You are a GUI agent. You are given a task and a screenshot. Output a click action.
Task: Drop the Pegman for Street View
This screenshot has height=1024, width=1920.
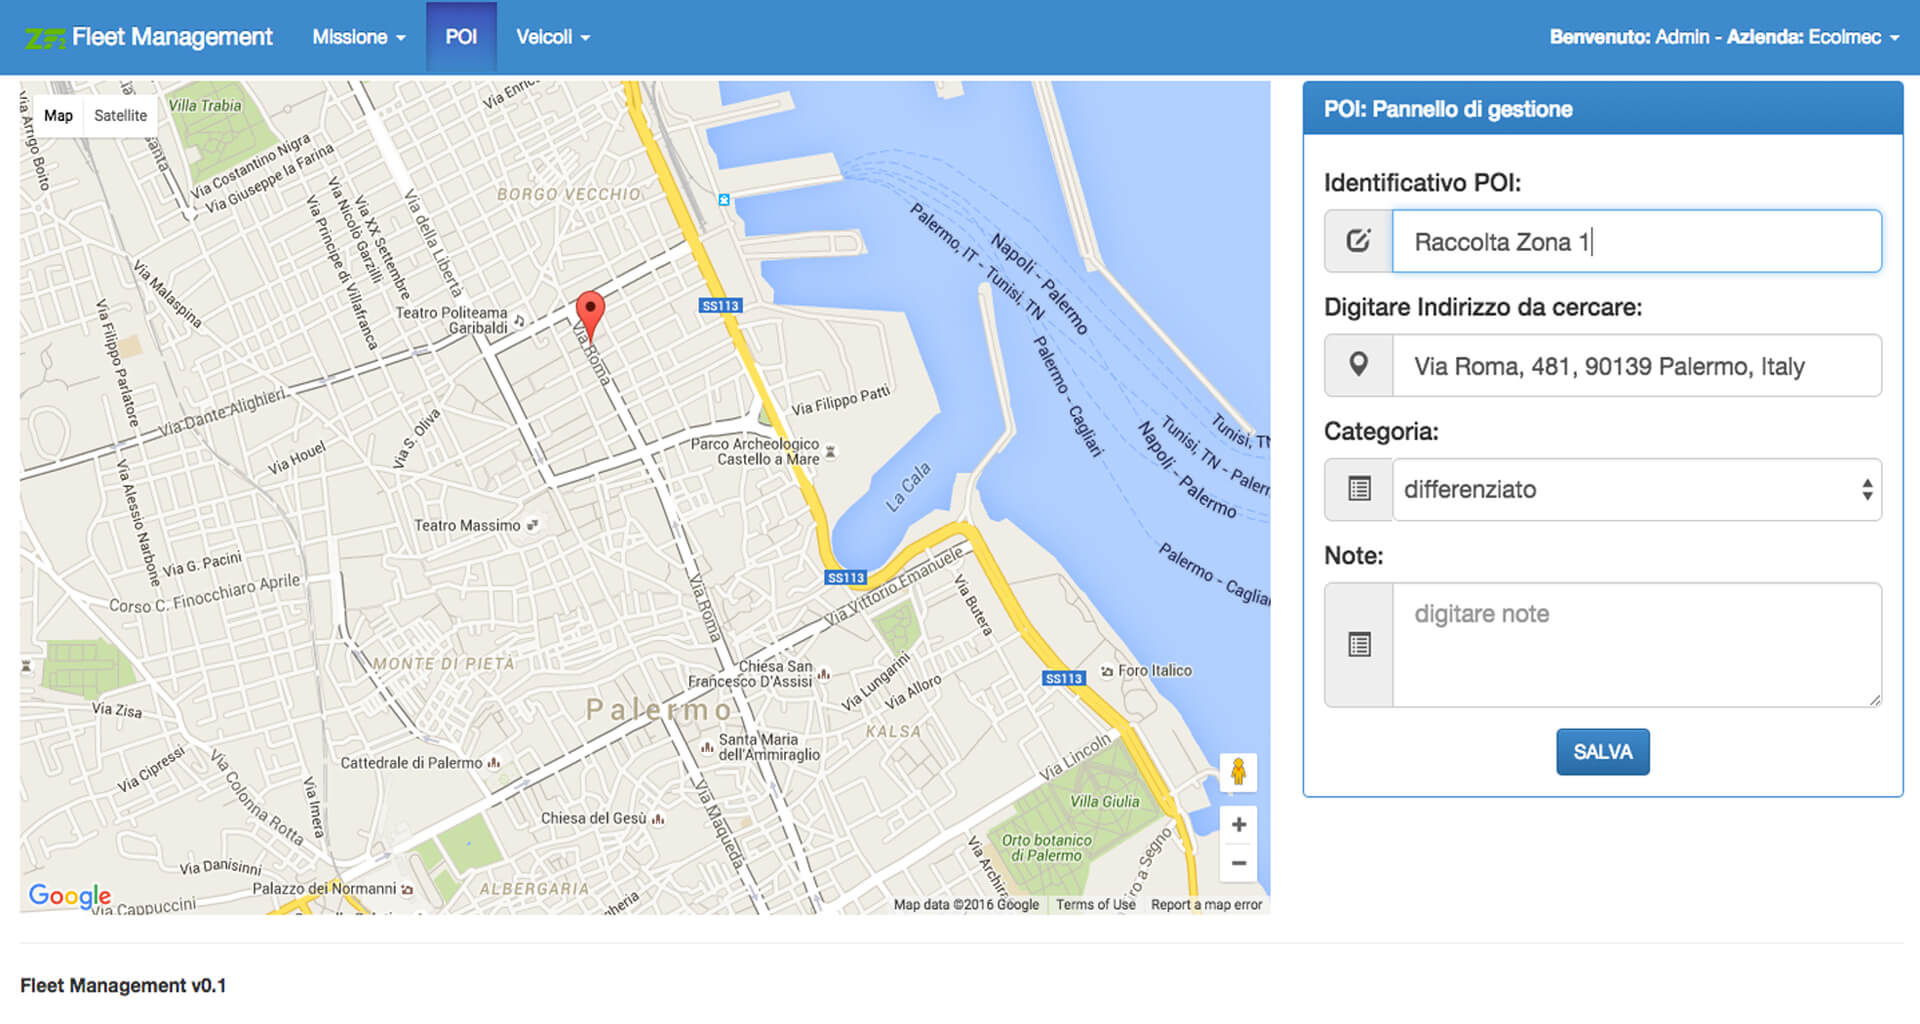click(x=1239, y=772)
